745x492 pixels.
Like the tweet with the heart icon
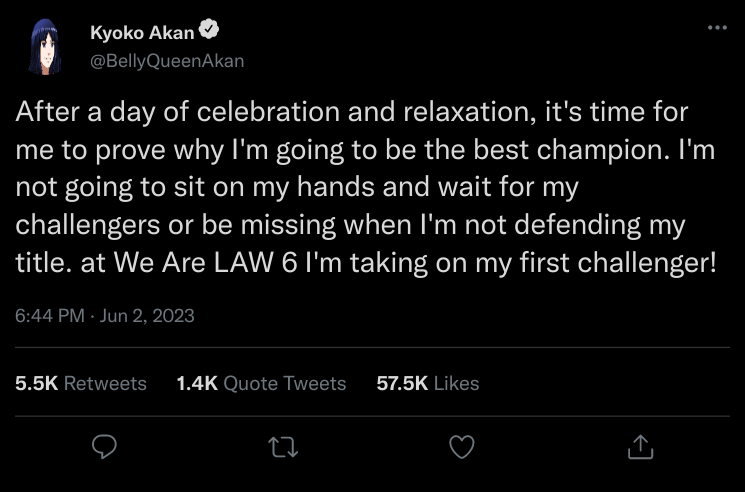coord(461,446)
